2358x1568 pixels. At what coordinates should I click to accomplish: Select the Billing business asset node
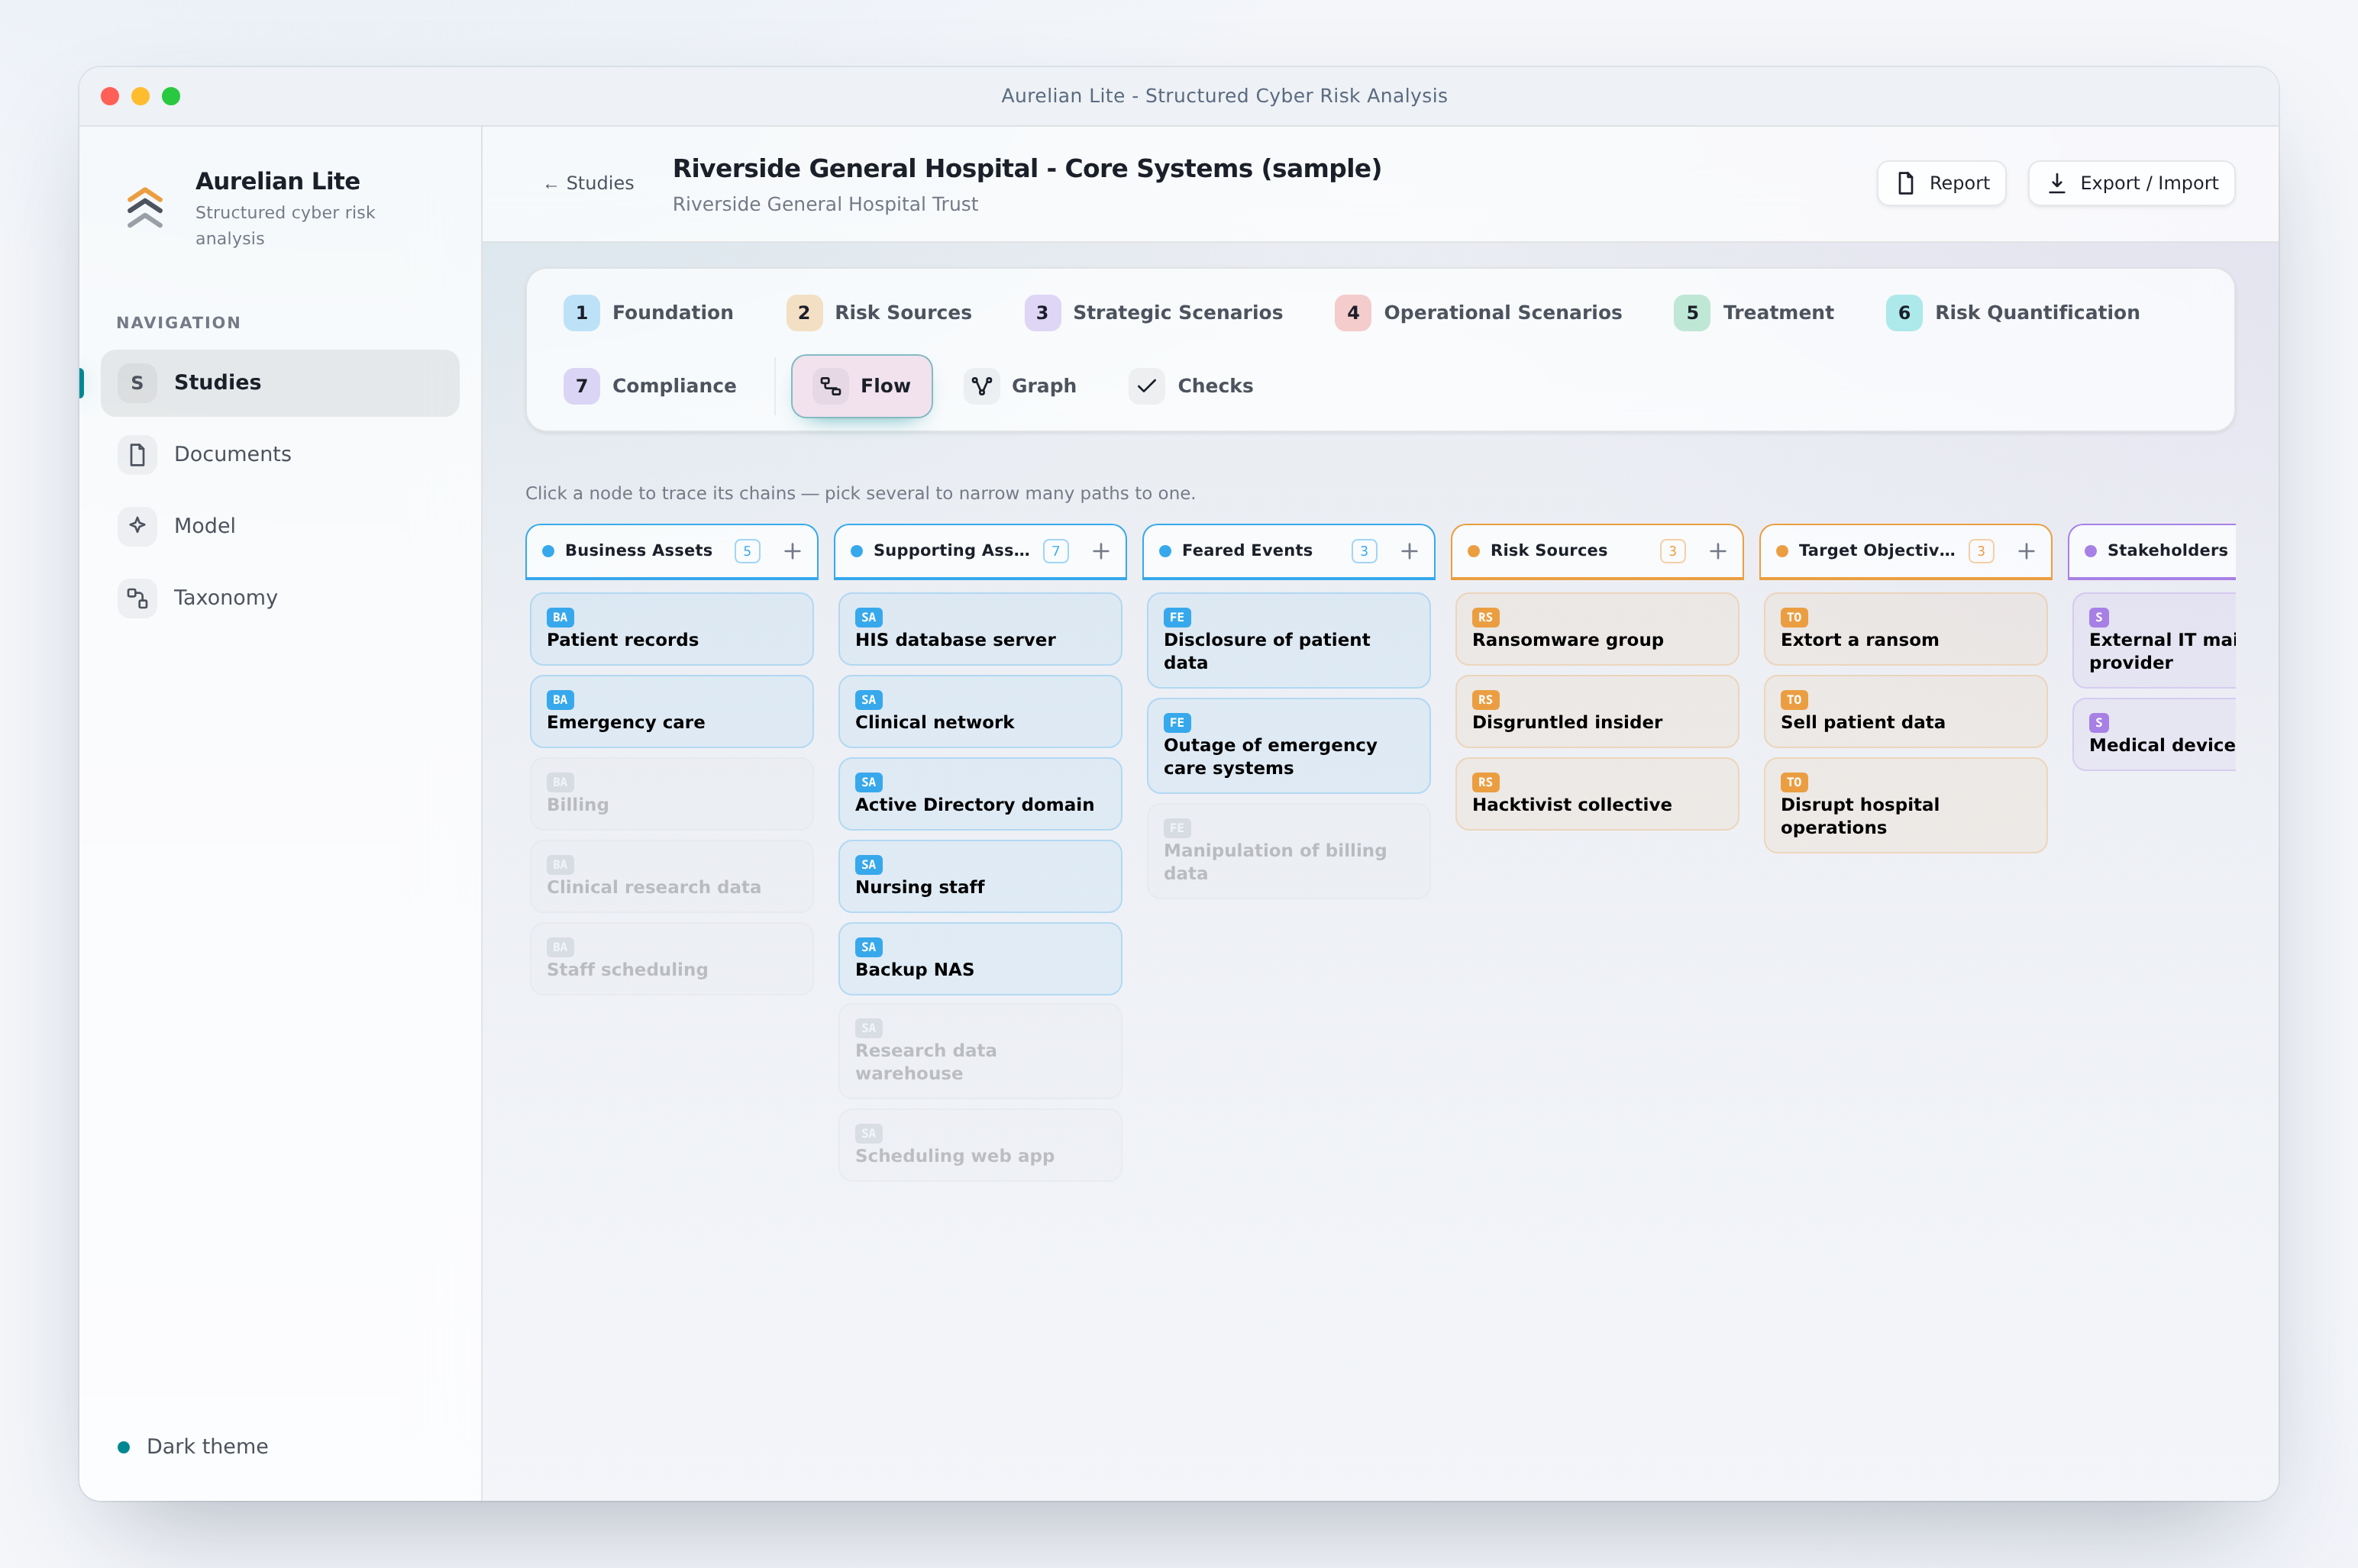point(672,794)
